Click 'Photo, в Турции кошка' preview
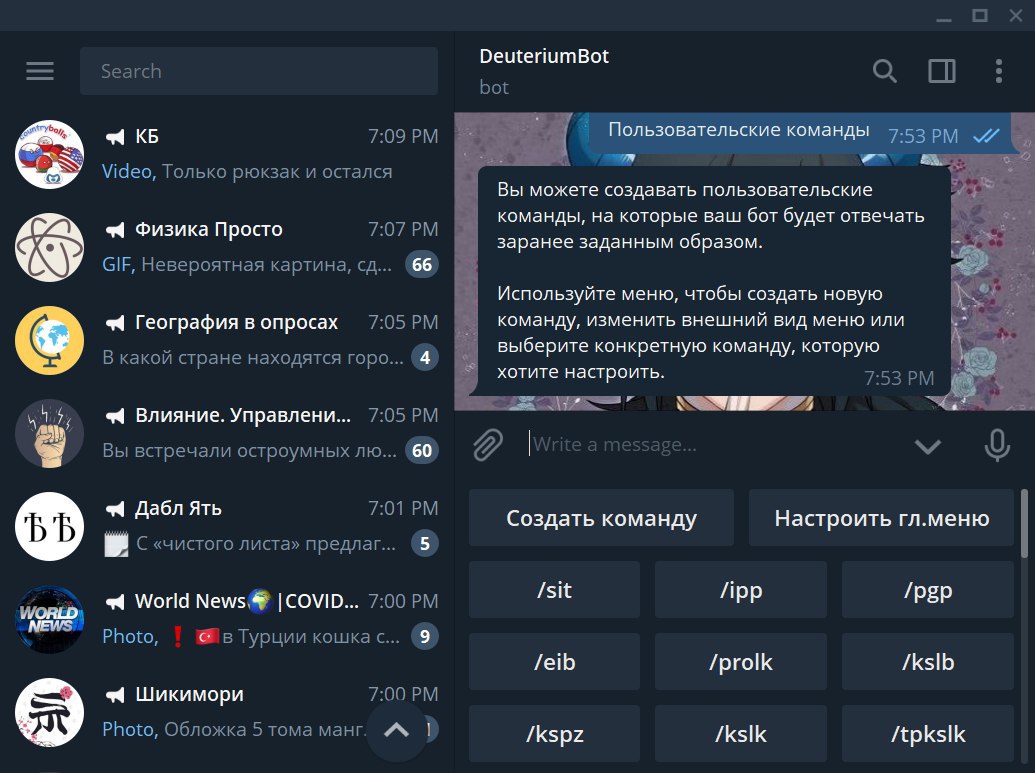The width and height of the screenshot is (1035, 773). click(251, 636)
